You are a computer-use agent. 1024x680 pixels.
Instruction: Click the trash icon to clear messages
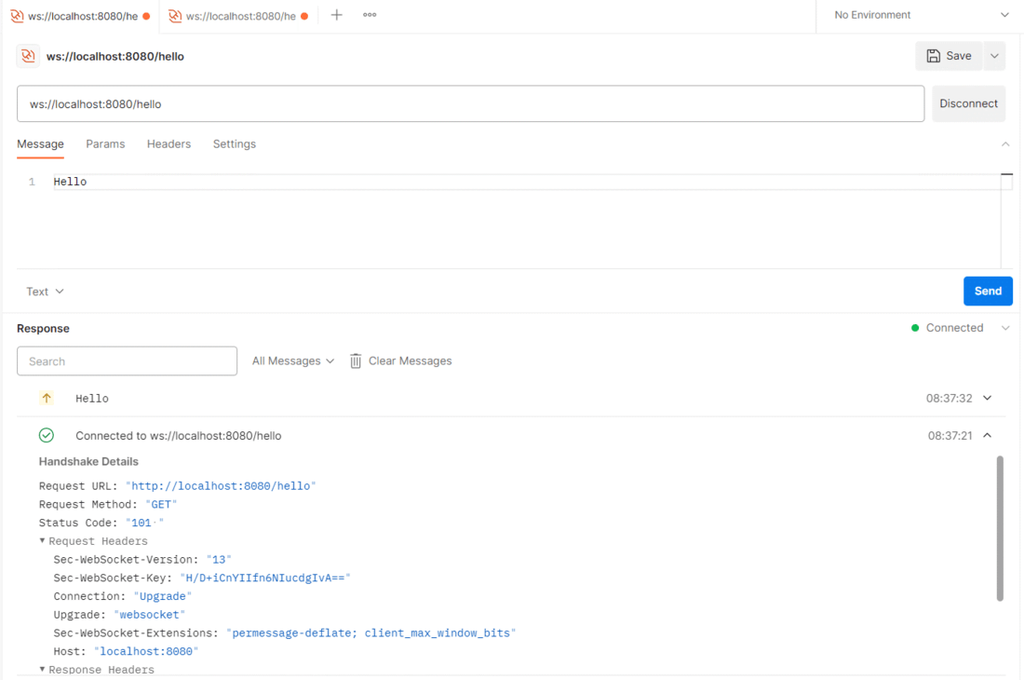(355, 361)
